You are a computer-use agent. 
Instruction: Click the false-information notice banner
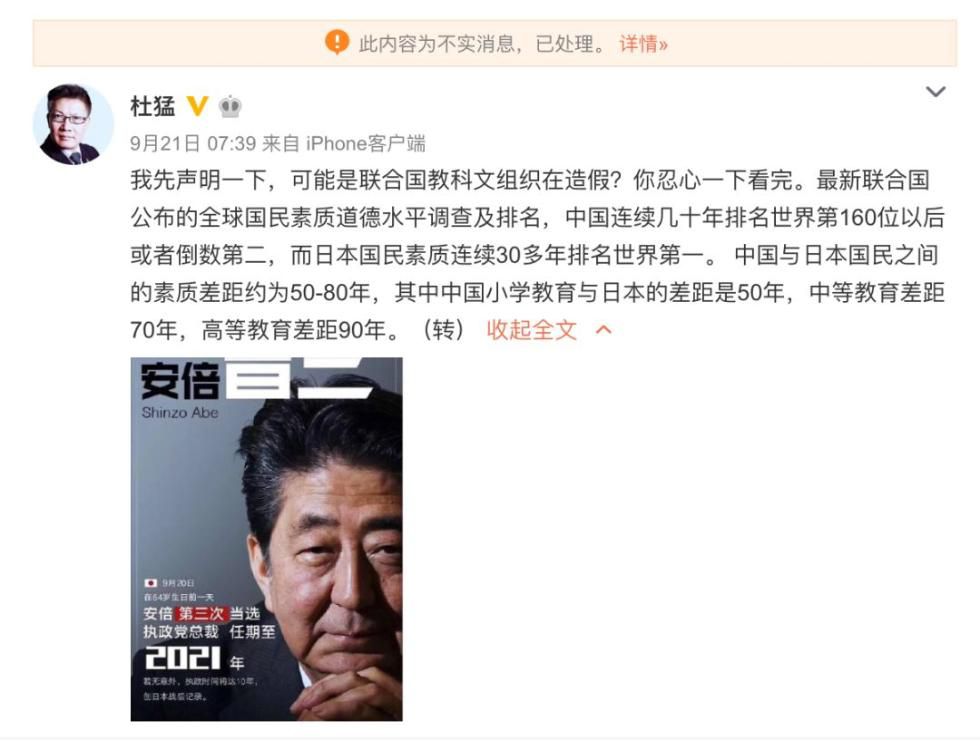[x=494, y=43]
